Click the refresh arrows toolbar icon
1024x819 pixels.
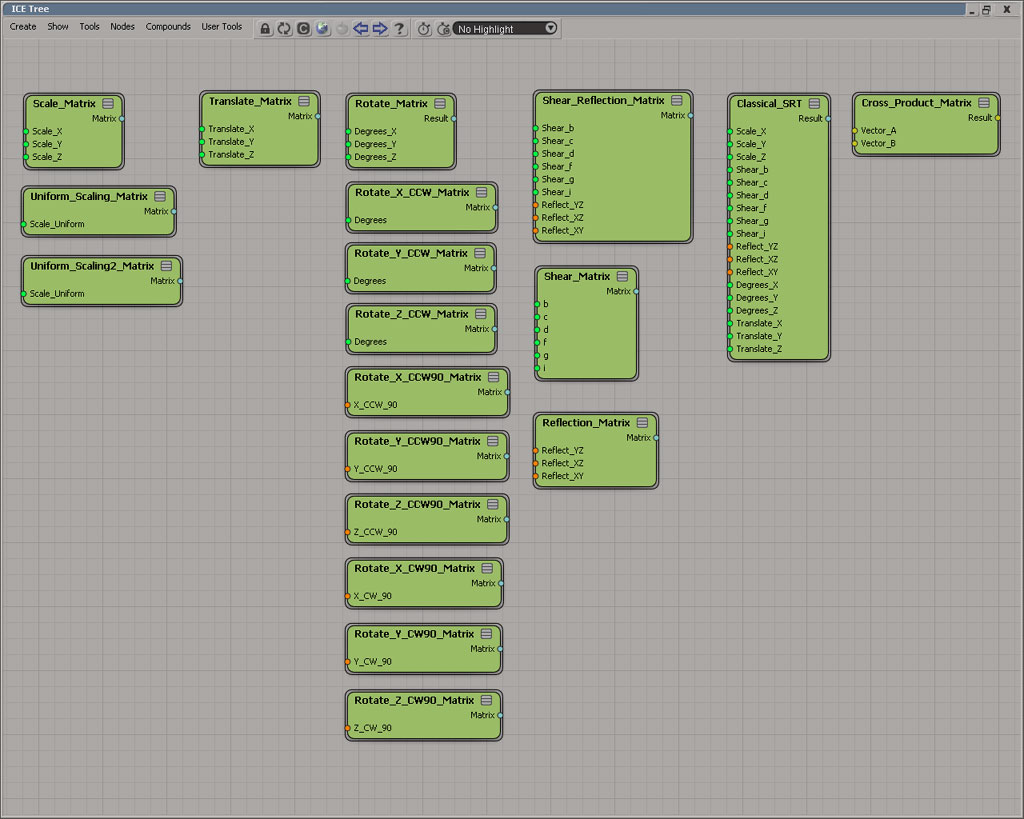click(x=284, y=29)
